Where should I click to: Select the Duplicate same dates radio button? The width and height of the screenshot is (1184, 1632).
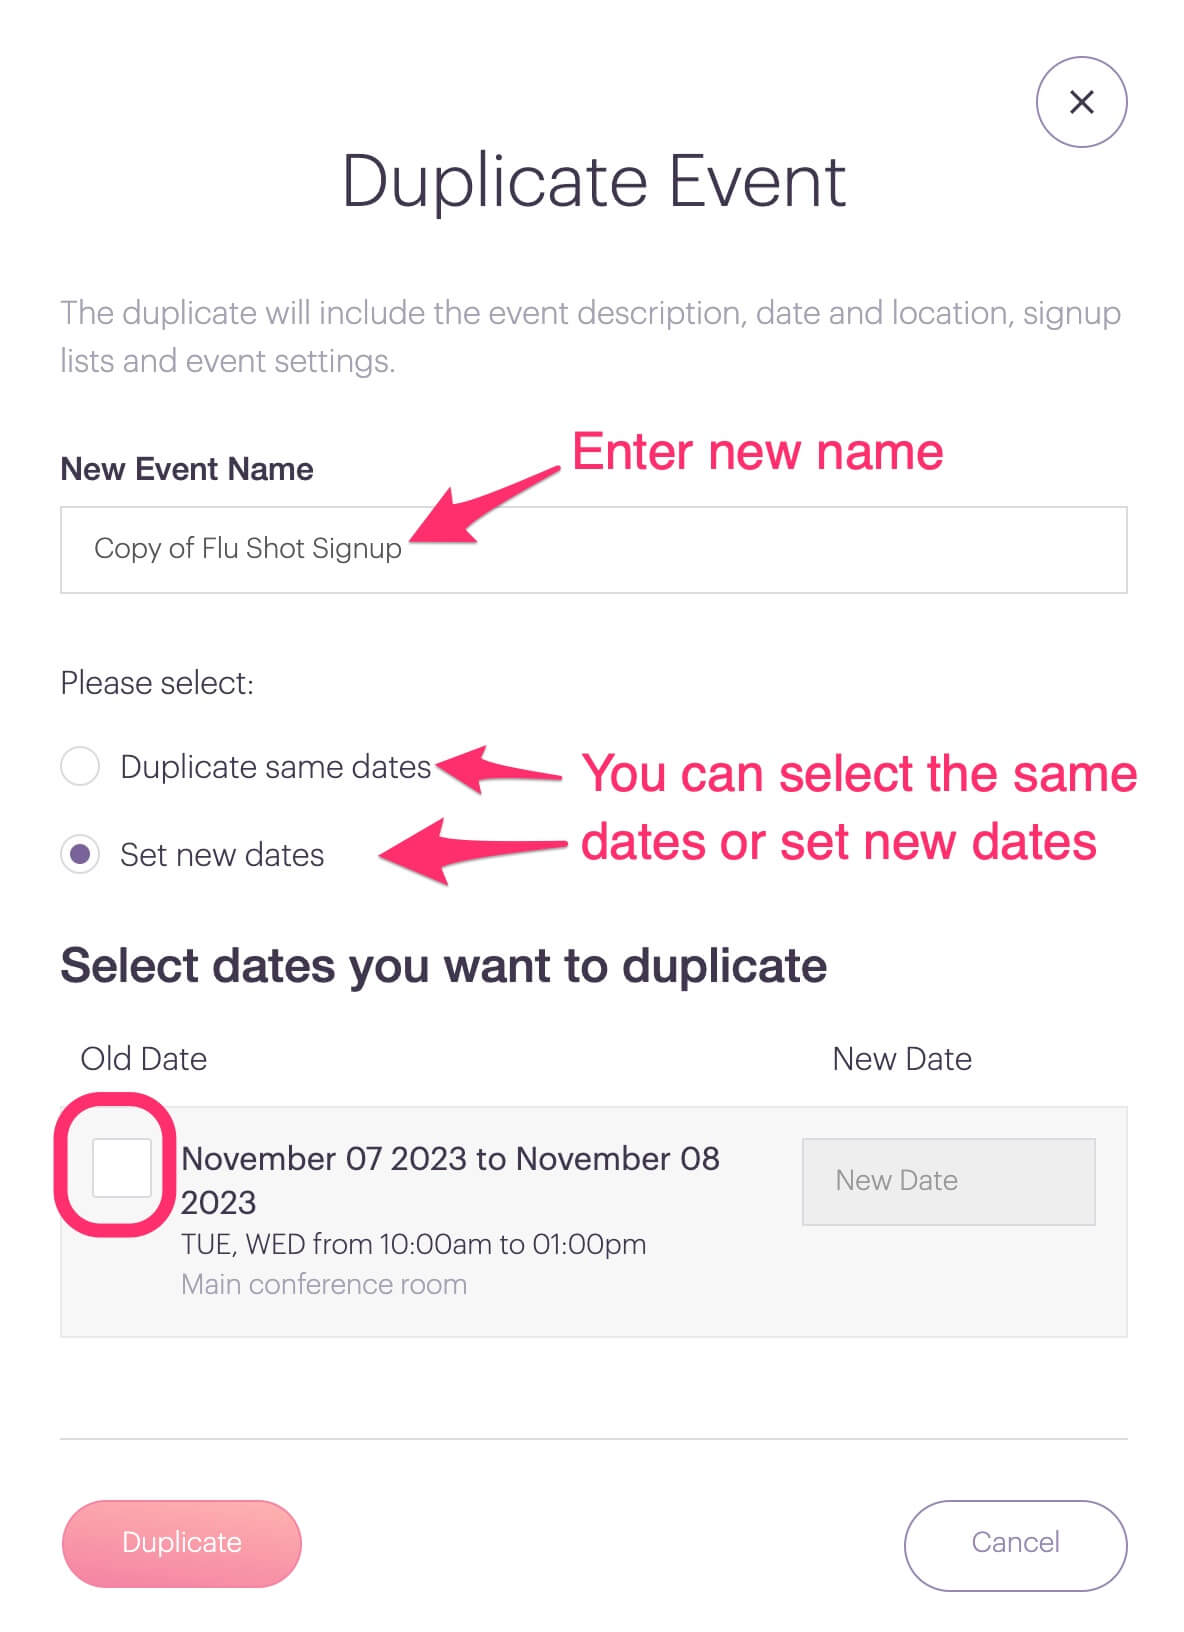point(80,767)
